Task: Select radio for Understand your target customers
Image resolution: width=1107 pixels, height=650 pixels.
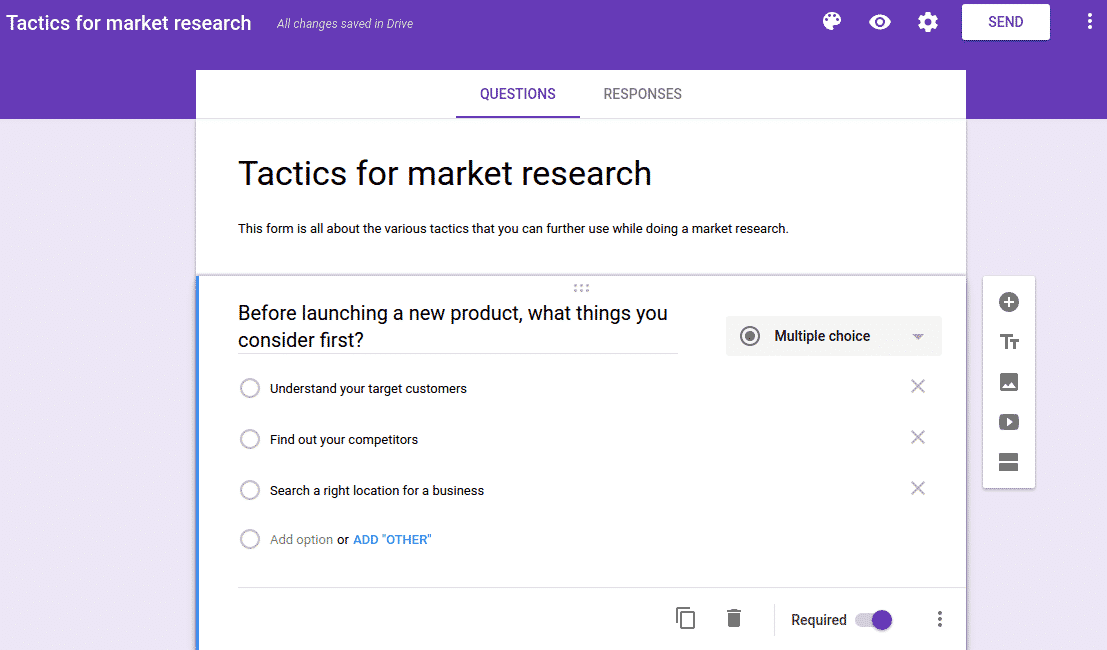Action: [250, 388]
